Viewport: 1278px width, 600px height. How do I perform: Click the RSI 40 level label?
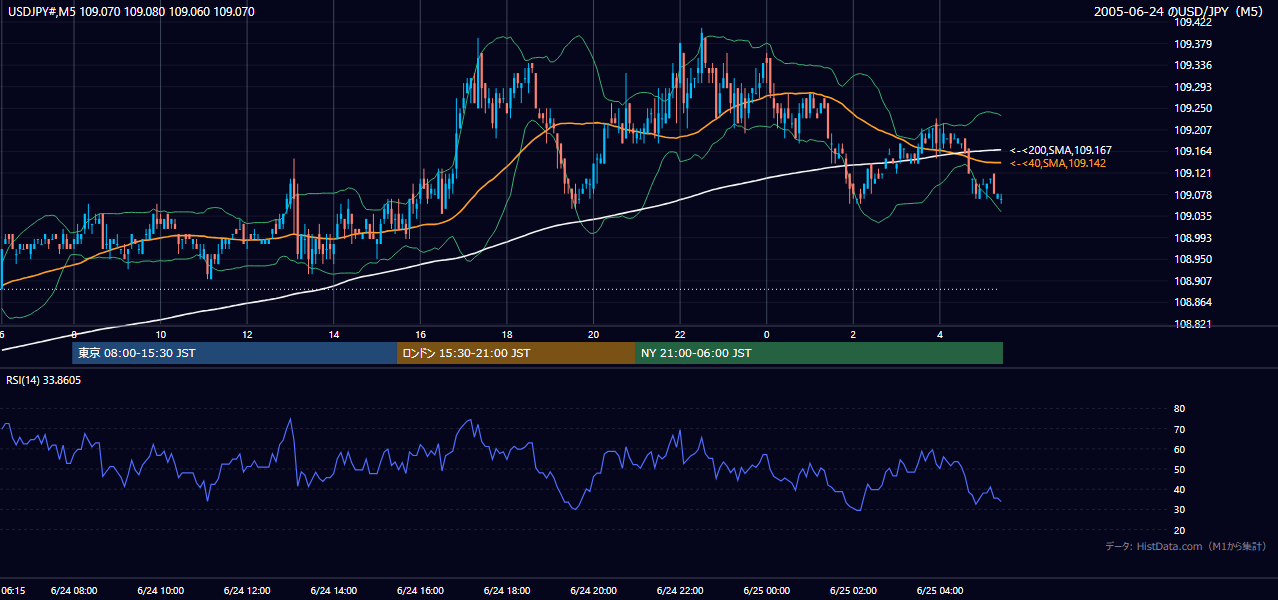(1180, 489)
